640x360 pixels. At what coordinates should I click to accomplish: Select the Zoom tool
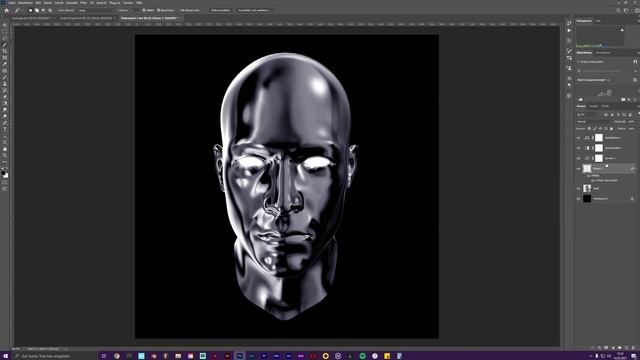click(5, 156)
